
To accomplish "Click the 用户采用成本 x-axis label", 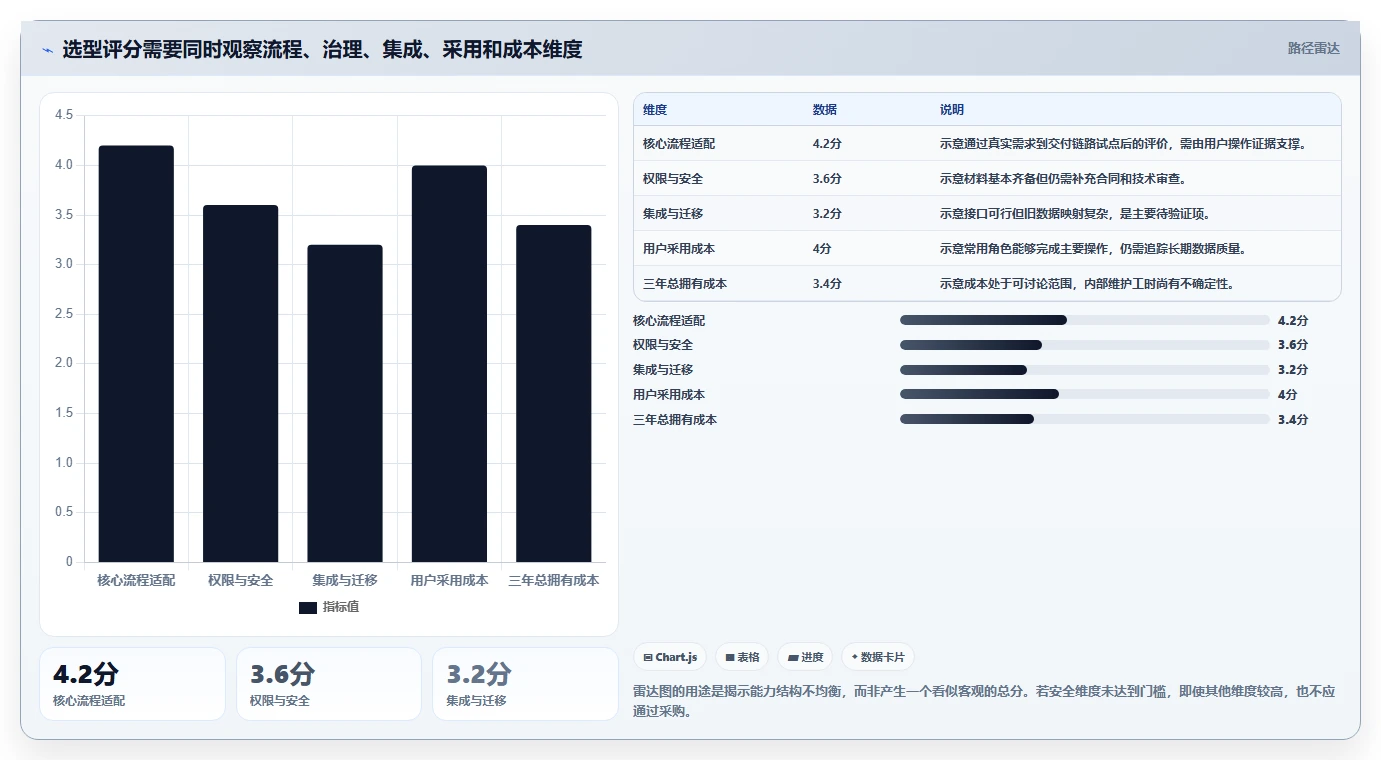I will point(449,580).
